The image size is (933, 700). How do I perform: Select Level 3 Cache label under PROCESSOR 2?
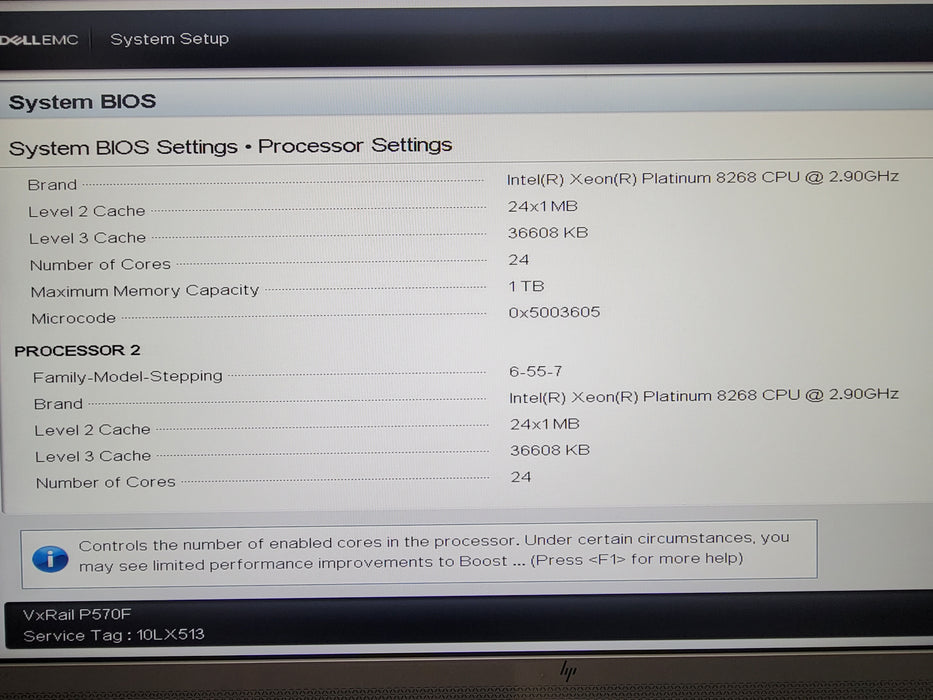pos(93,457)
